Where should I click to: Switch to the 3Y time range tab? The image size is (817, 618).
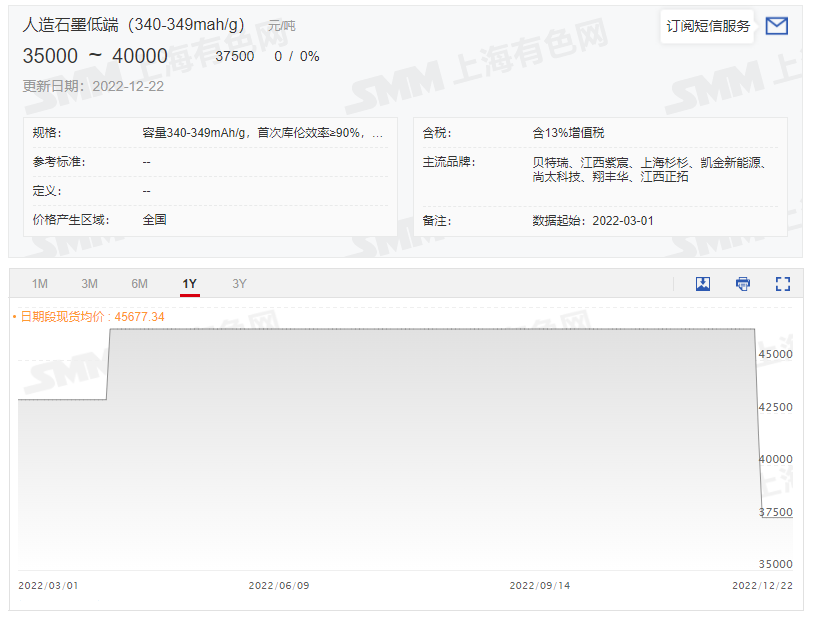click(x=239, y=283)
